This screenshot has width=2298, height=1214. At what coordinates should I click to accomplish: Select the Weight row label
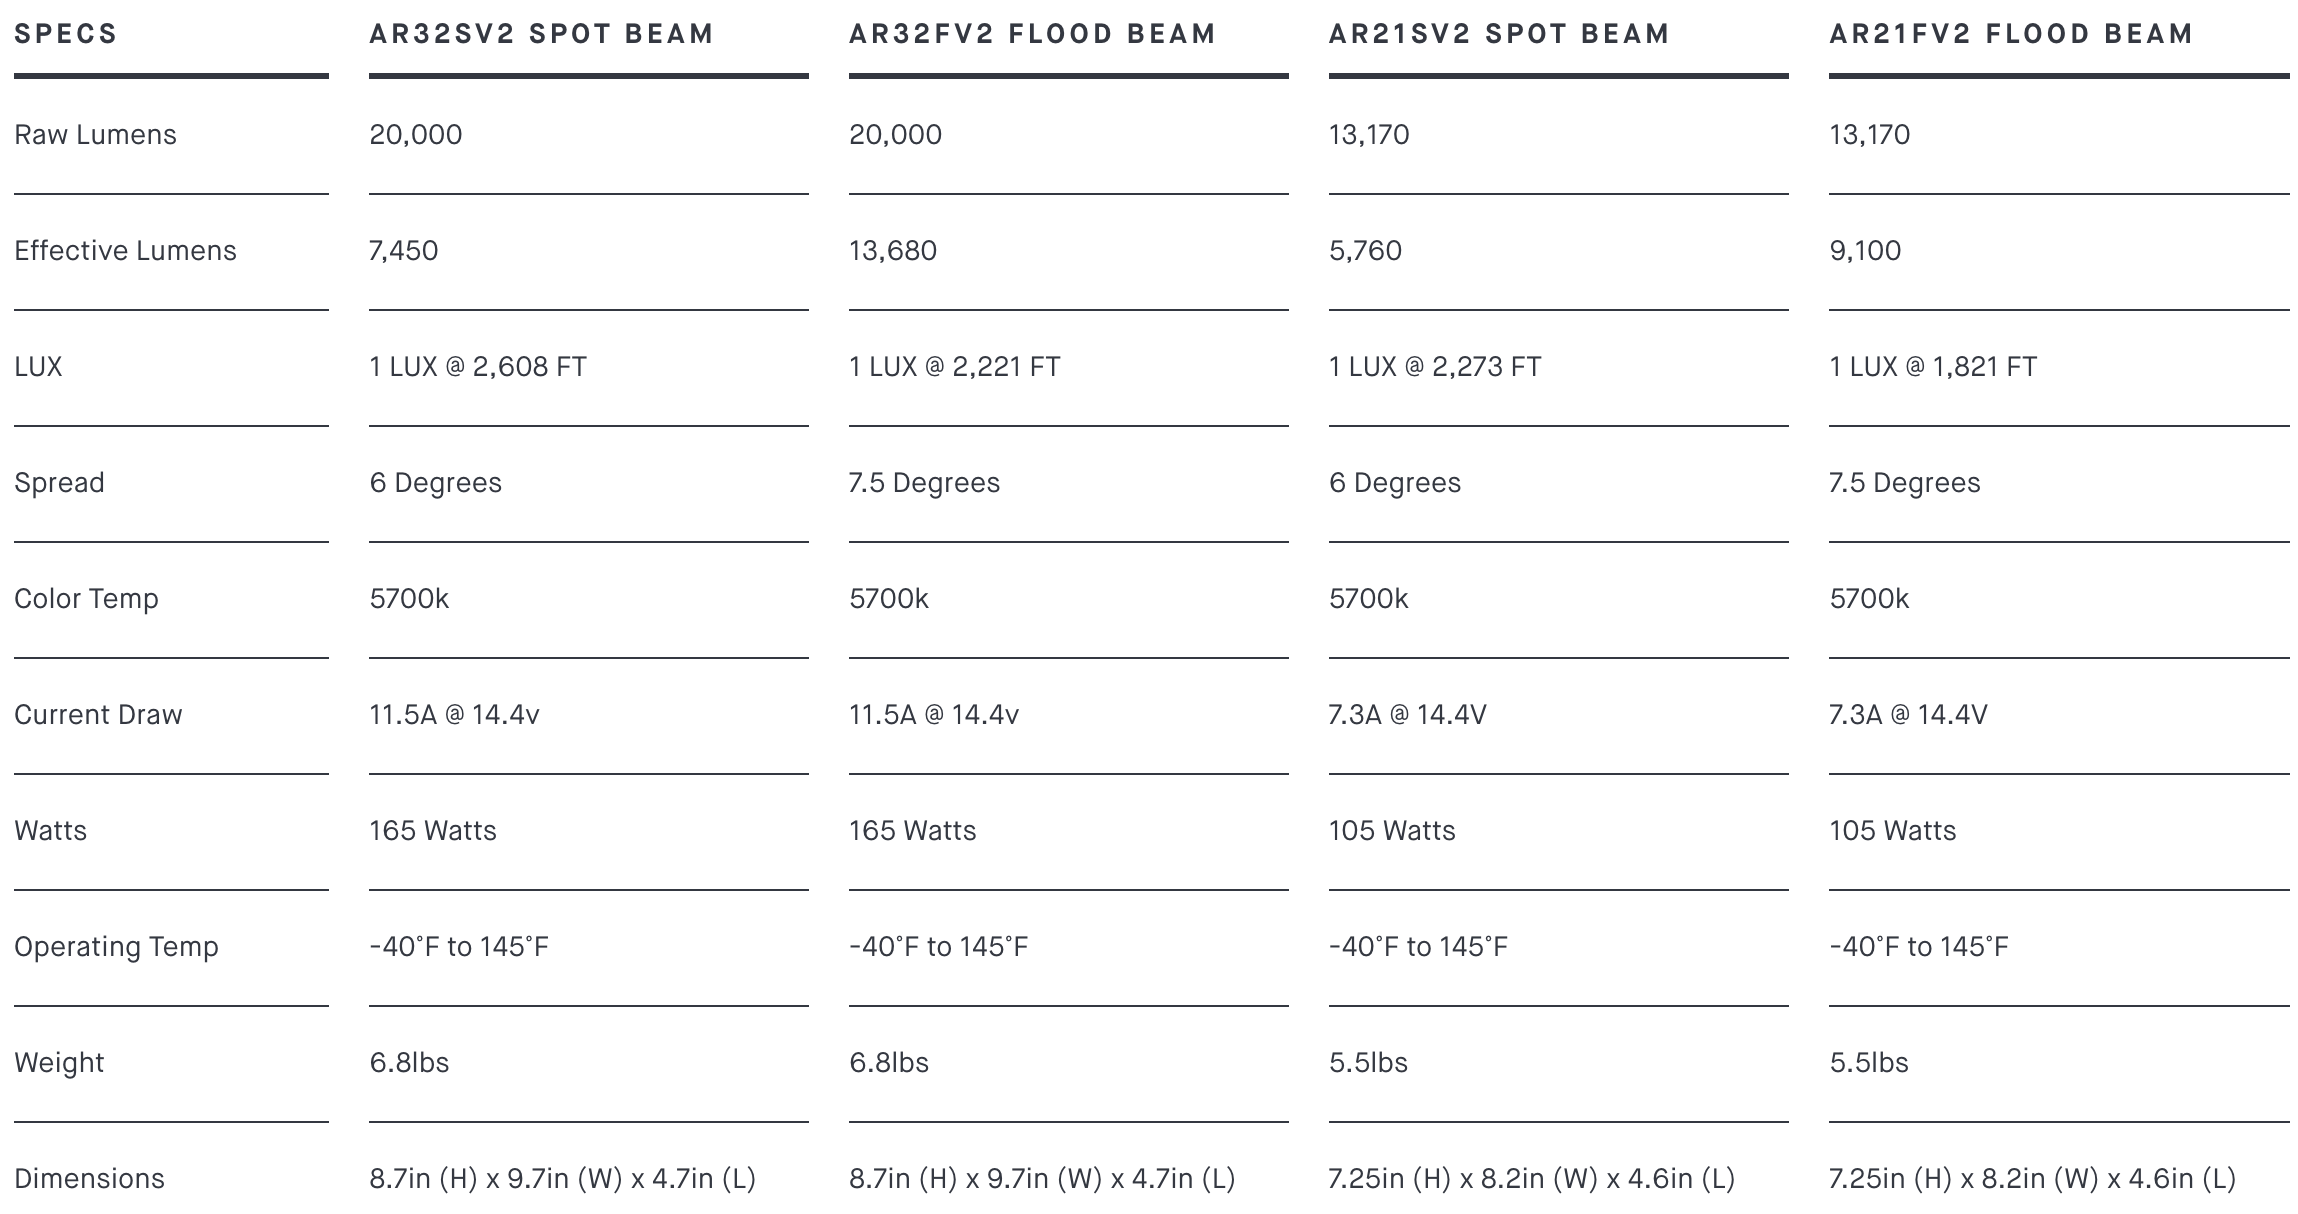tap(59, 1063)
